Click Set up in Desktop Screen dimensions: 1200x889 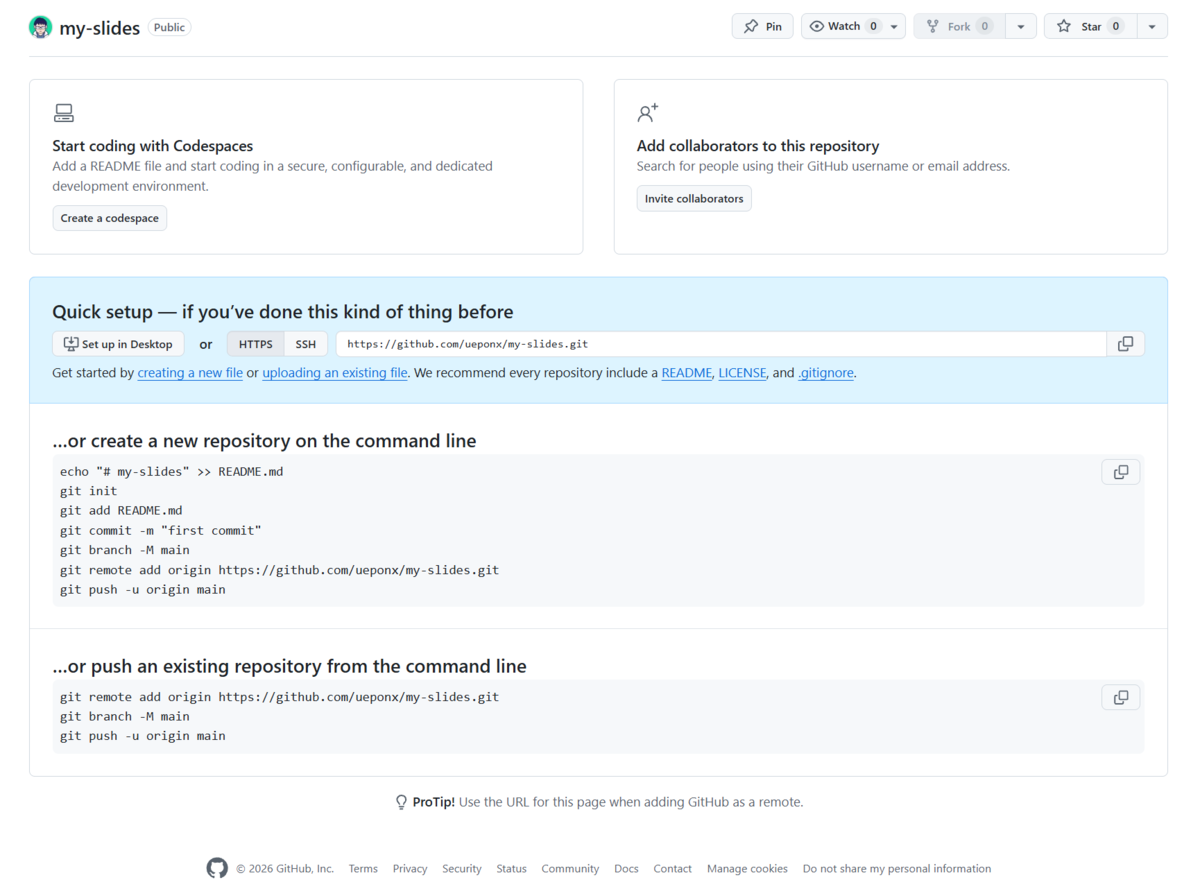118,344
